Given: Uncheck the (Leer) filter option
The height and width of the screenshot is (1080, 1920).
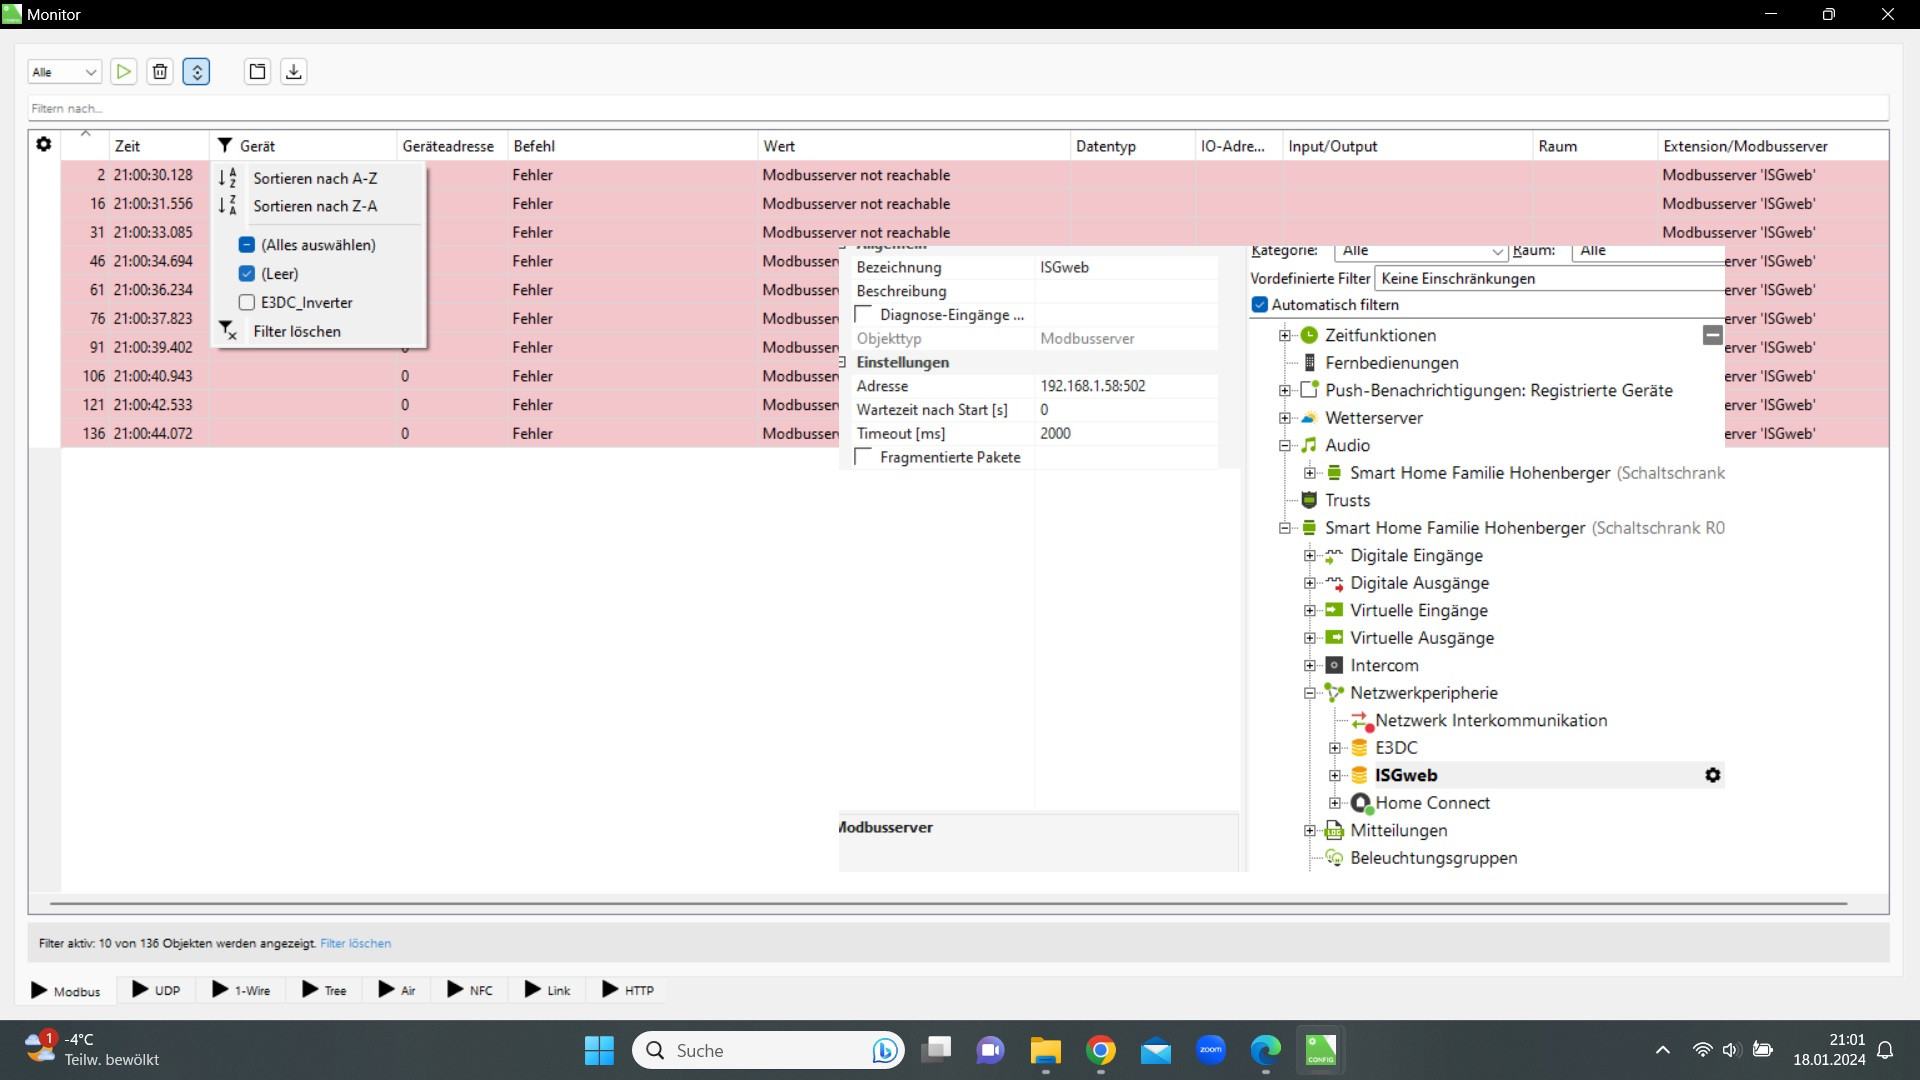Looking at the screenshot, I should click(x=247, y=273).
